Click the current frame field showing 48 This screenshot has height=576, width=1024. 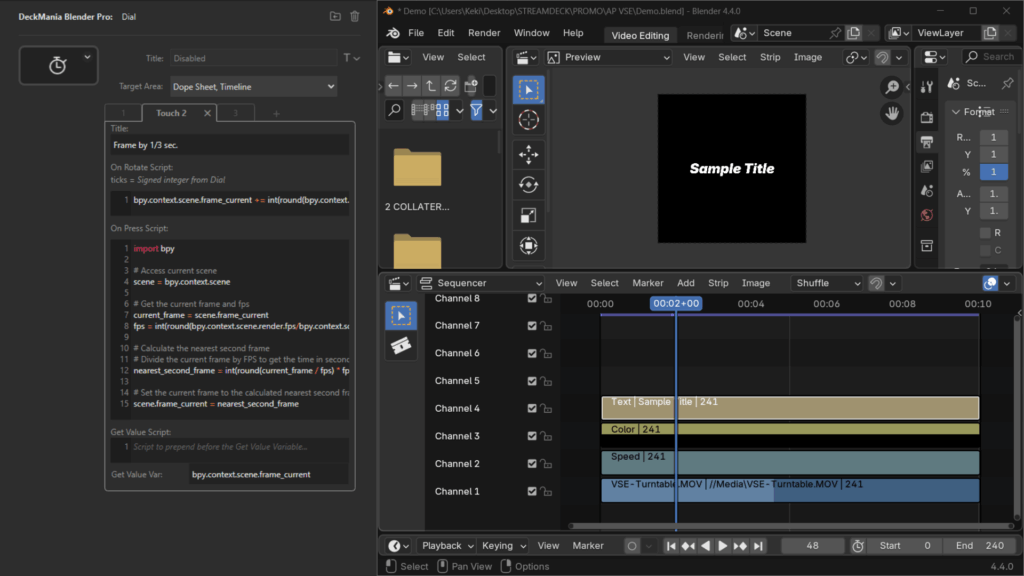812,546
